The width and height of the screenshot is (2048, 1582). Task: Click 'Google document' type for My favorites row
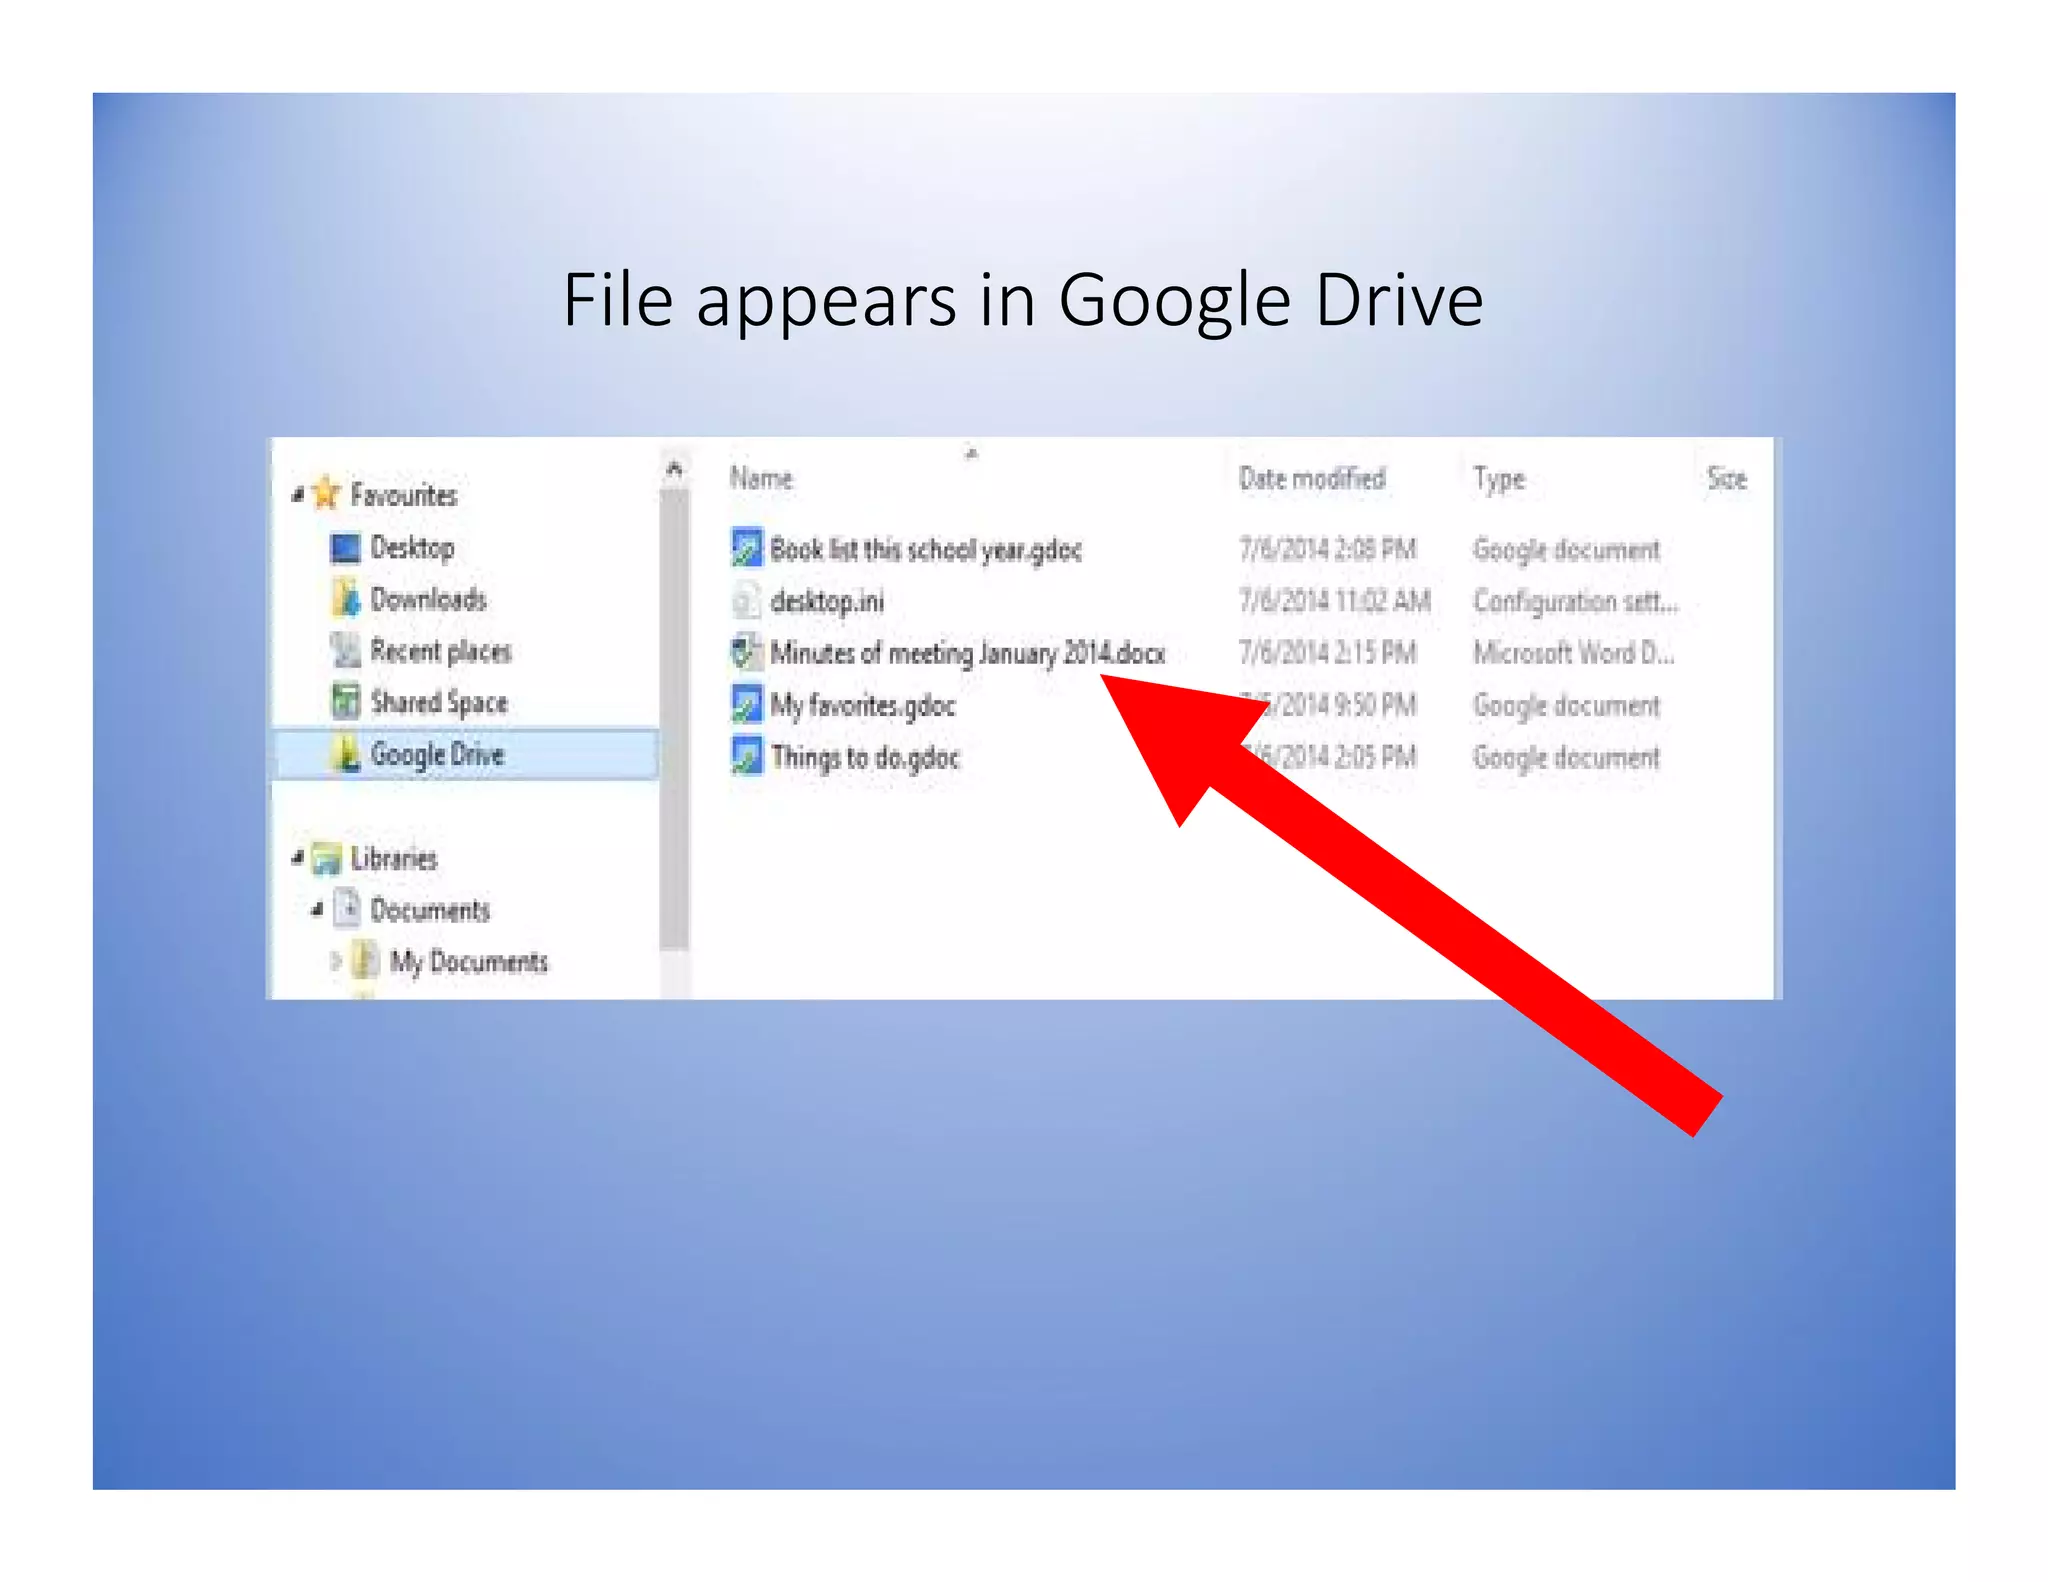pyautogui.click(x=1566, y=706)
